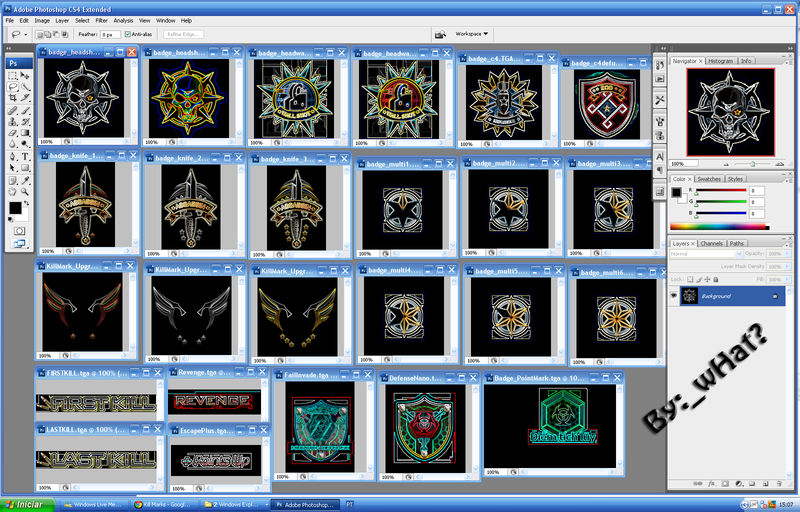Collapse the toolbox double arrows
This screenshot has height=512, width=800.
point(9,48)
